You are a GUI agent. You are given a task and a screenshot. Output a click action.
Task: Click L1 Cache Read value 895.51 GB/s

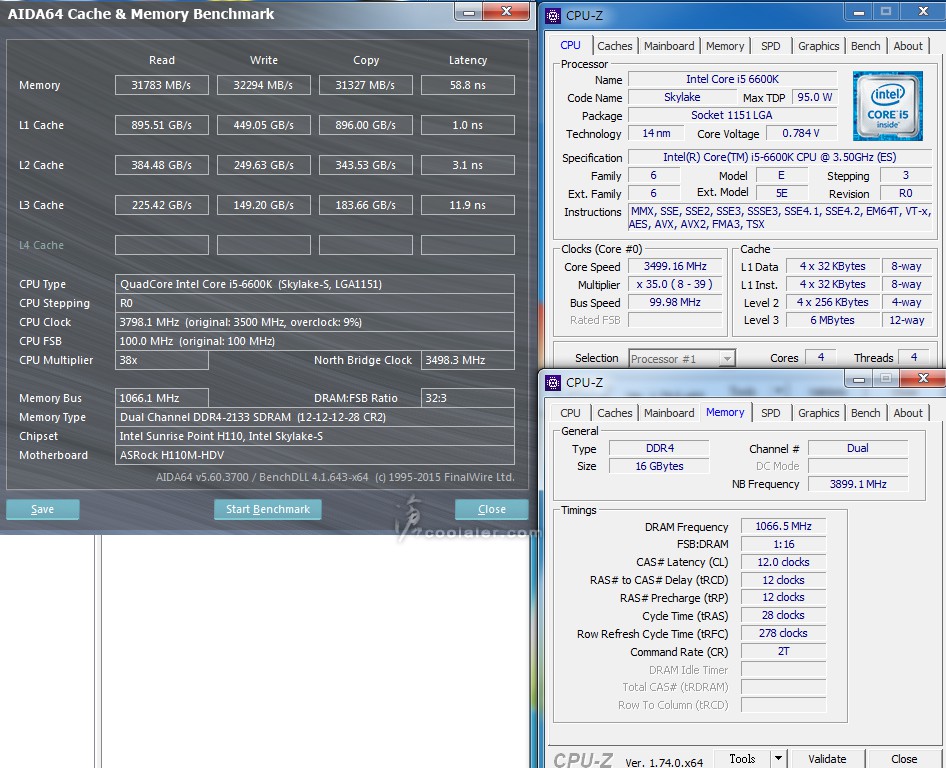tap(162, 125)
